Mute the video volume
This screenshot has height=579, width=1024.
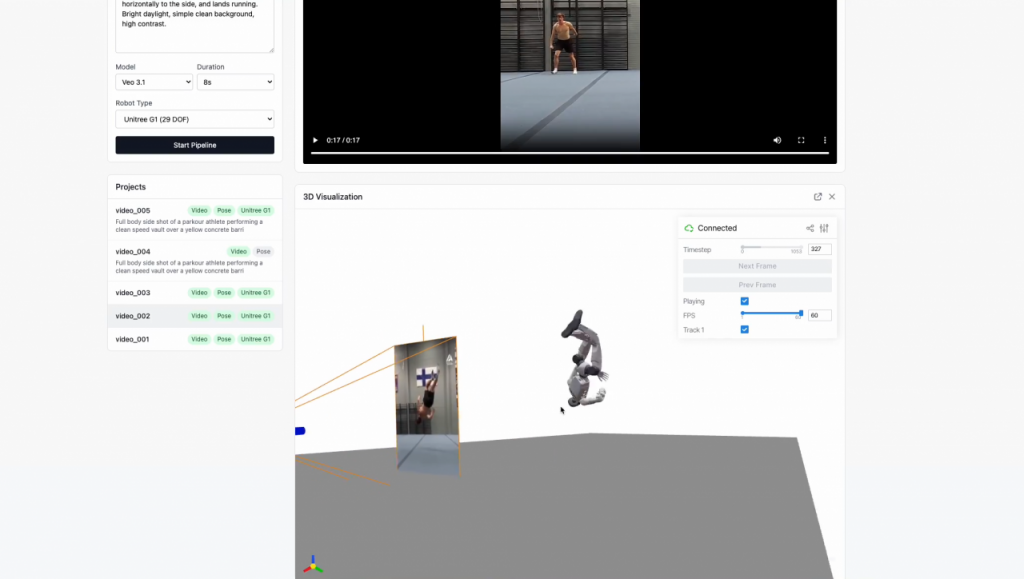[x=777, y=140]
